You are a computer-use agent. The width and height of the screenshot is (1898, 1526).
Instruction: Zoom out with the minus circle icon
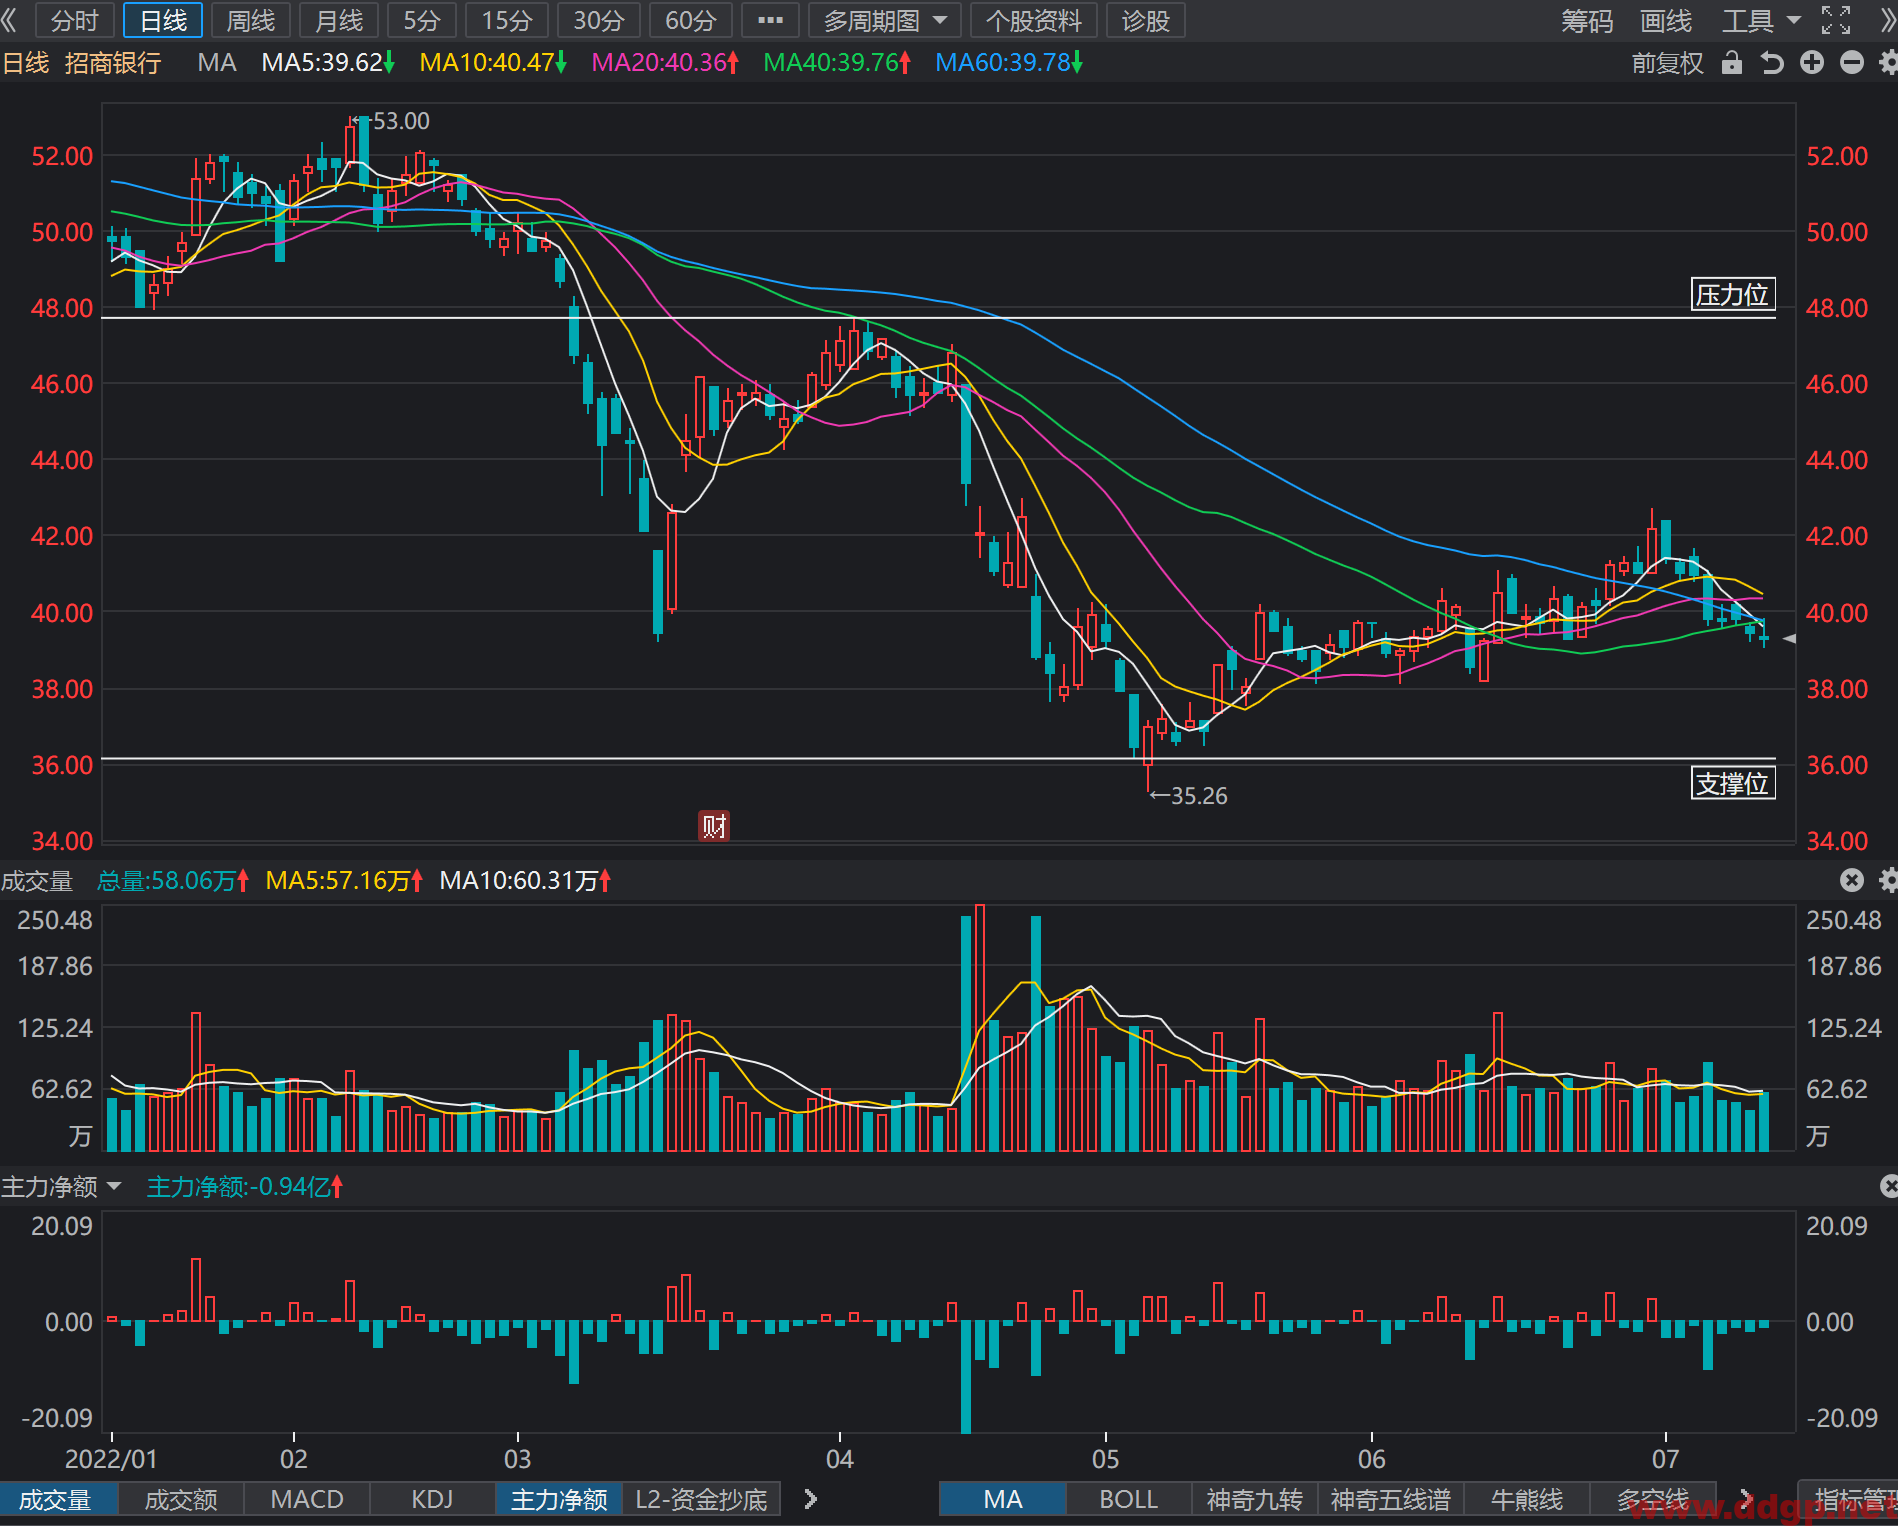[x=1852, y=63]
